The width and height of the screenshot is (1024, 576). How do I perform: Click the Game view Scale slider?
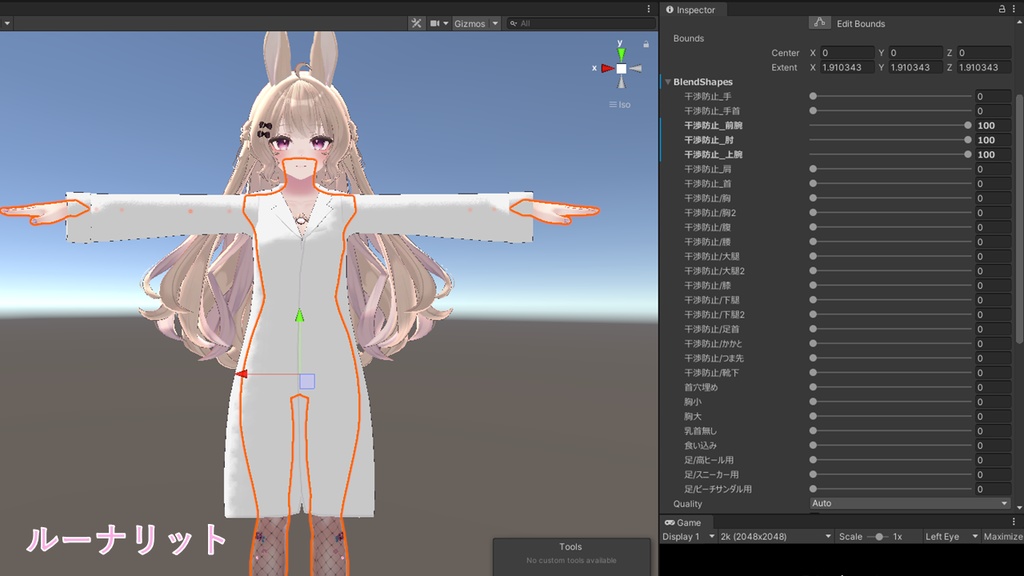(x=879, y=537)
